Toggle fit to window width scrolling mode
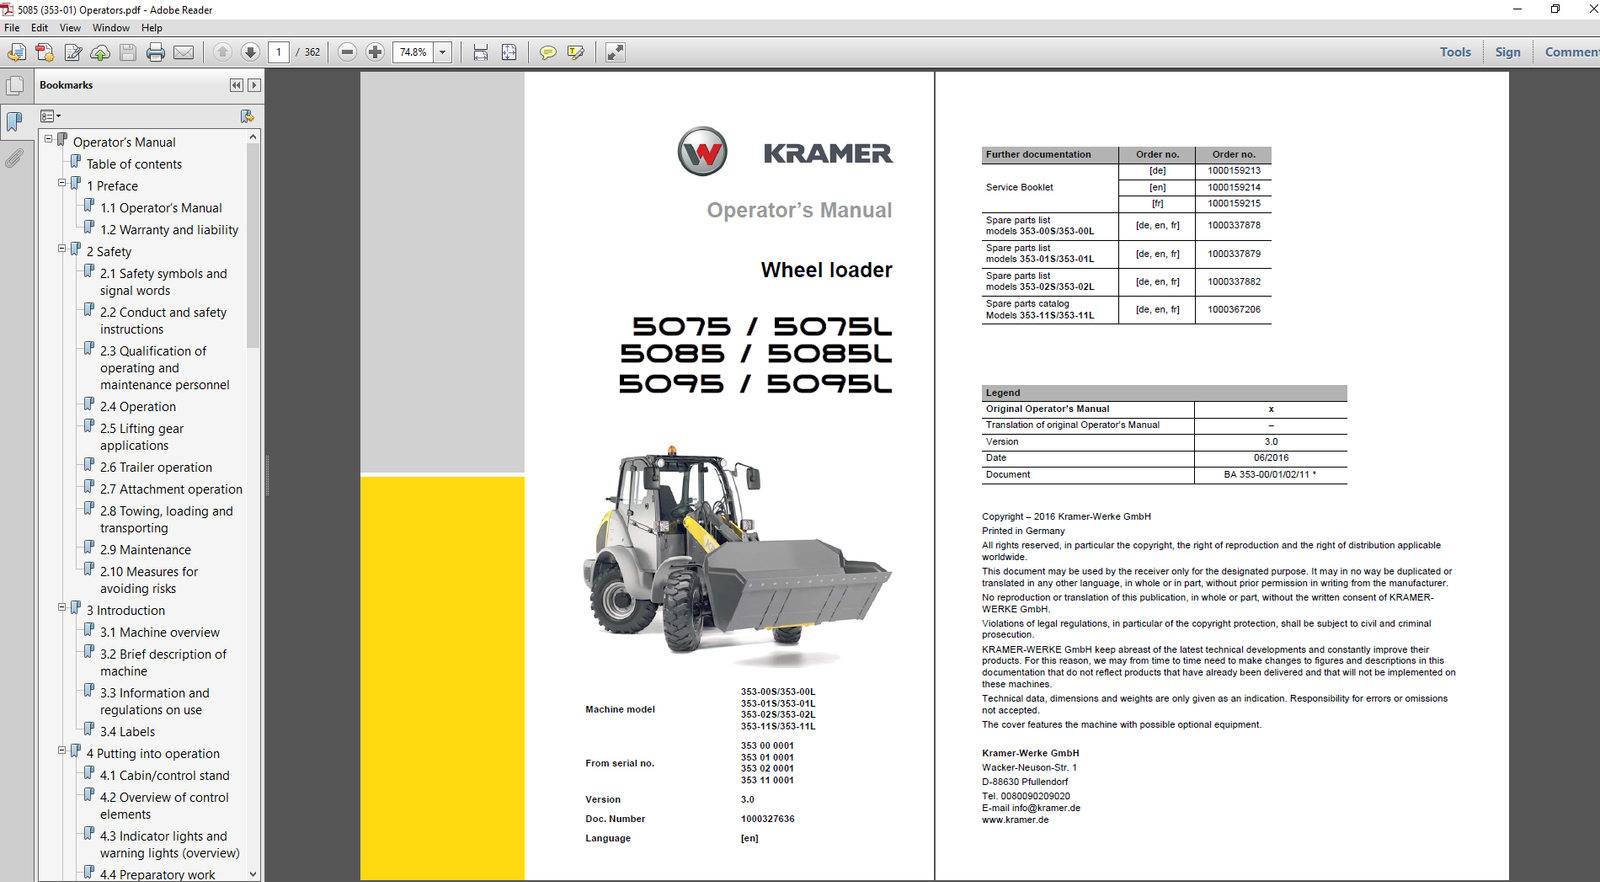The image size is (1600, 882). tap(481, 52)
